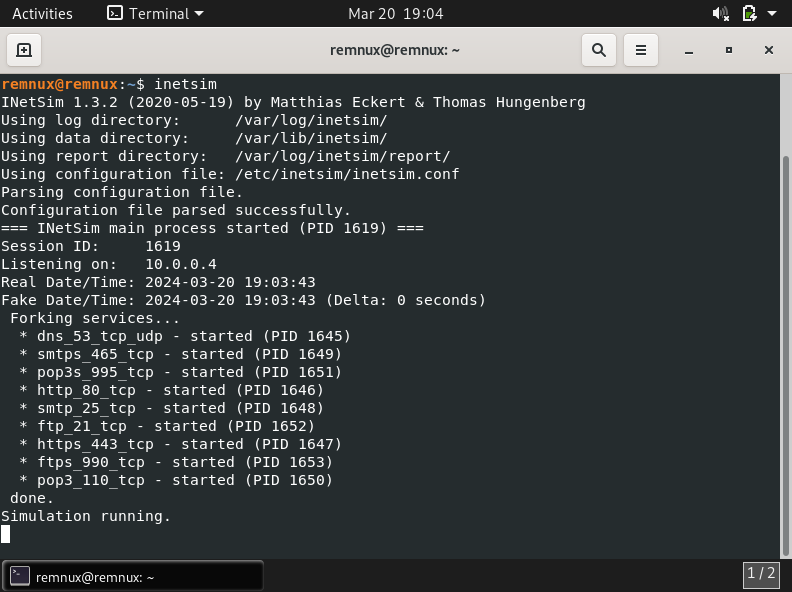
Task: Open the terminal hamburger menu
Action: point(640,50)
